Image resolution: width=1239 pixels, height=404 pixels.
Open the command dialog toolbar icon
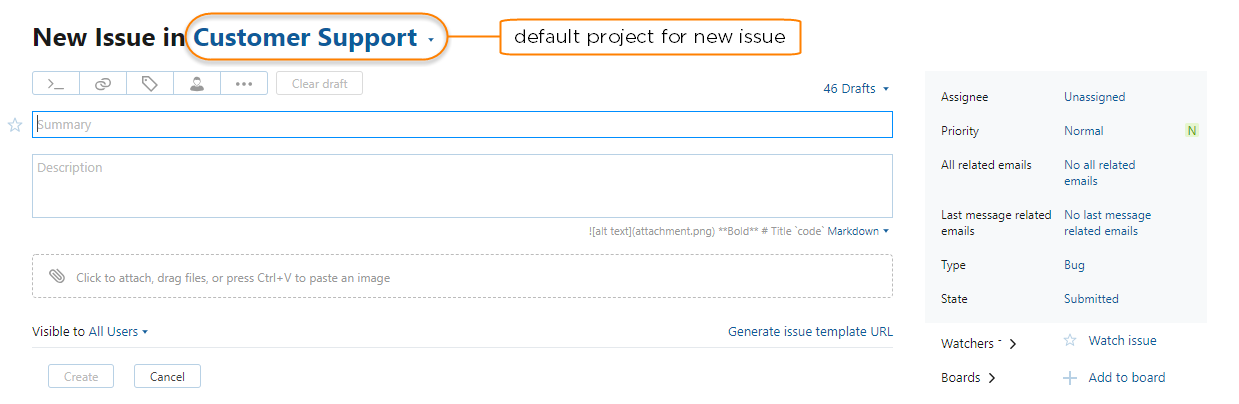(x=56, y=84)
